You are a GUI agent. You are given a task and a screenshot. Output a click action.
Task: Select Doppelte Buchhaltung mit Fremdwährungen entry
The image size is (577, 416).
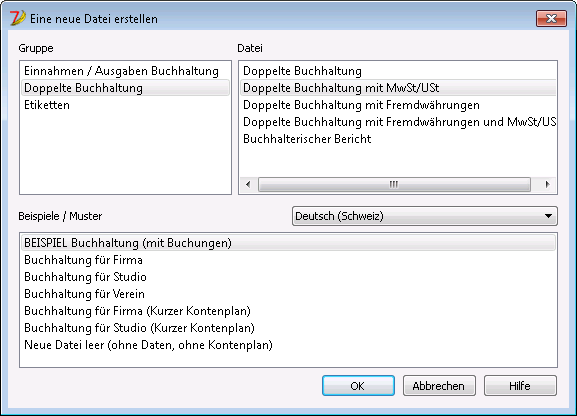[398, 105]
